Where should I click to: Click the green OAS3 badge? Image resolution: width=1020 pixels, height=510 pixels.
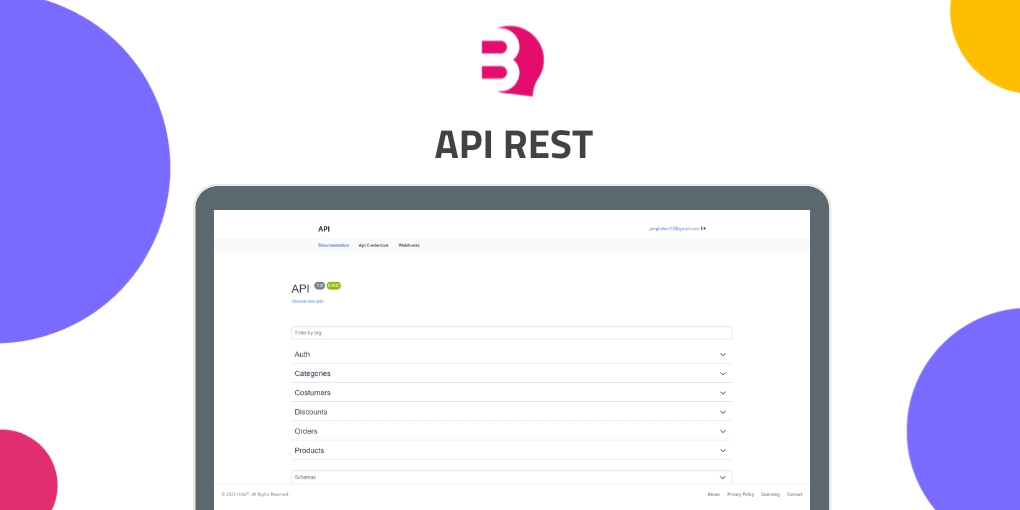point(334,286)
